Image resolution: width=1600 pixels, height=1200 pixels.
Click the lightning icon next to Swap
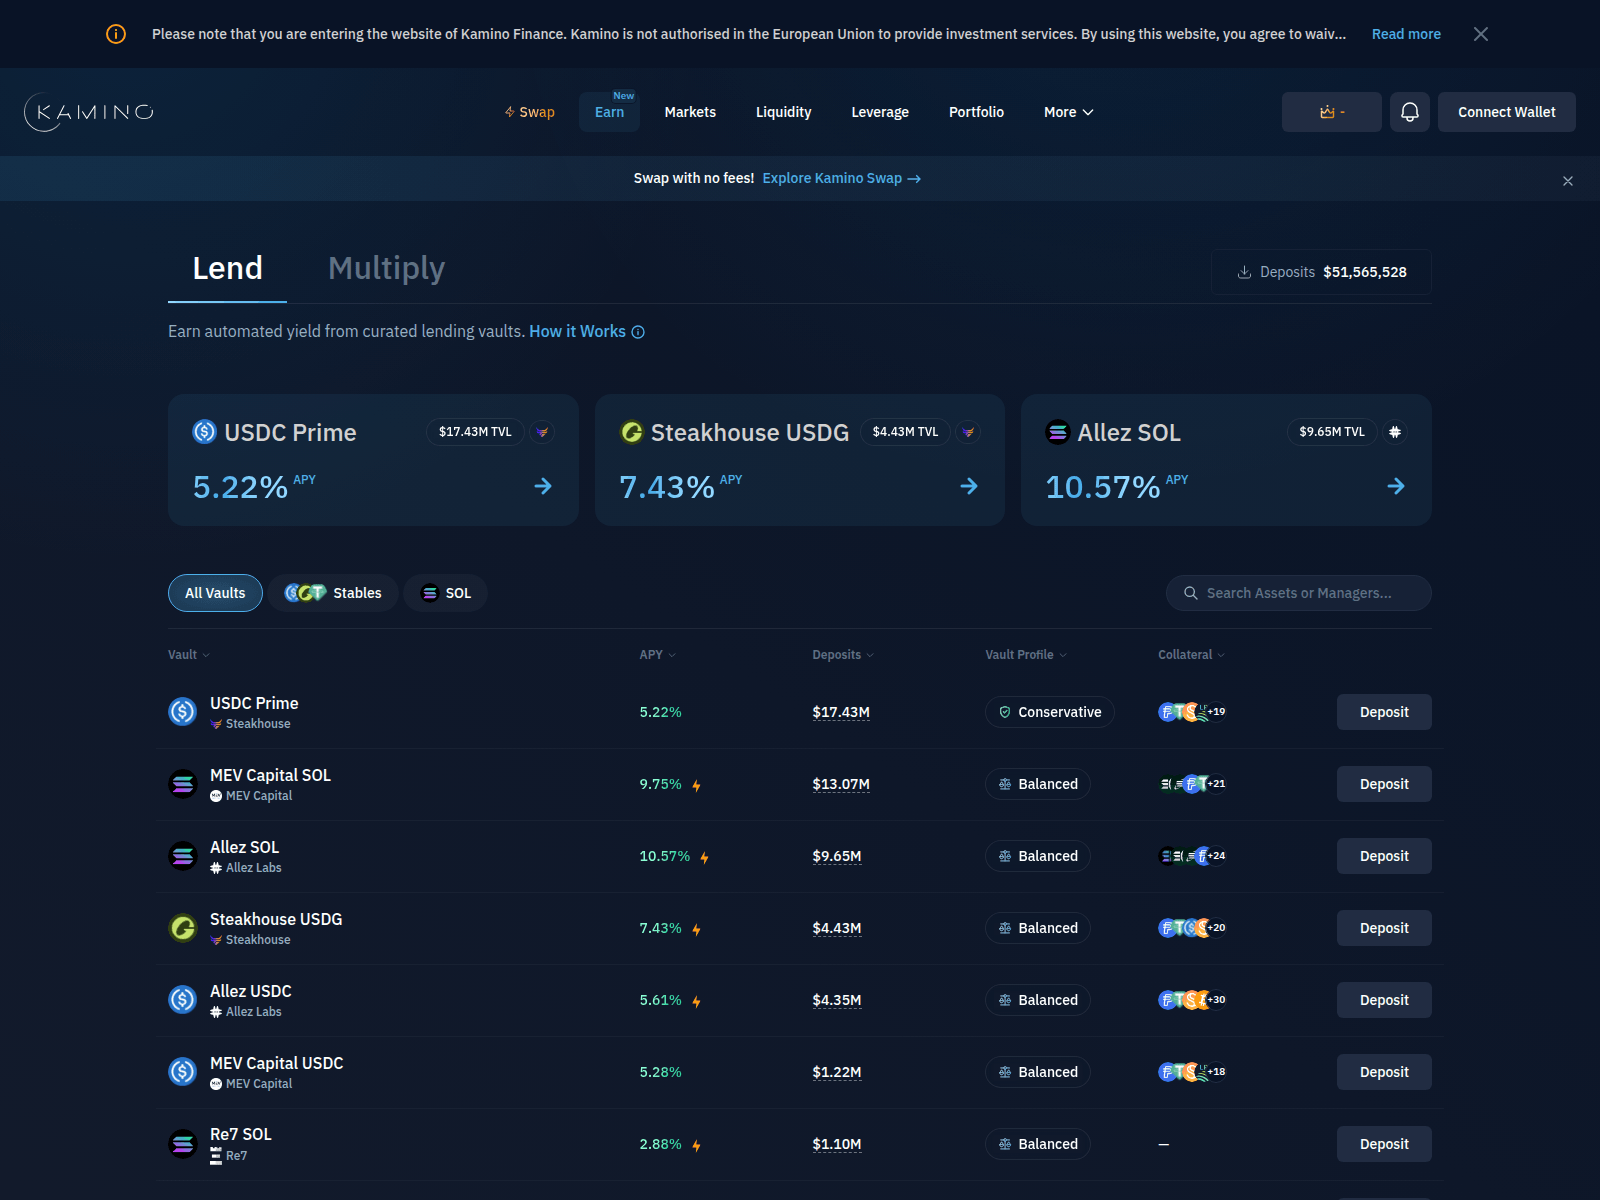[510, 112]
